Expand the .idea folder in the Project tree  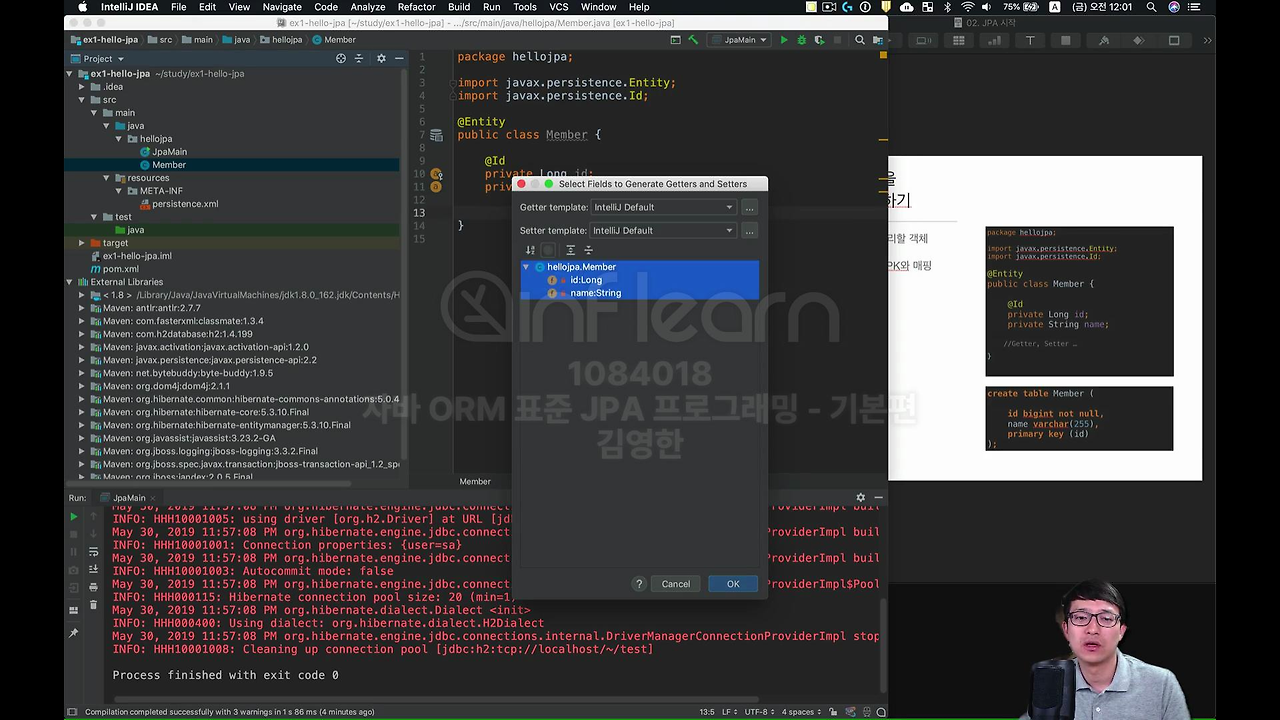83,87
